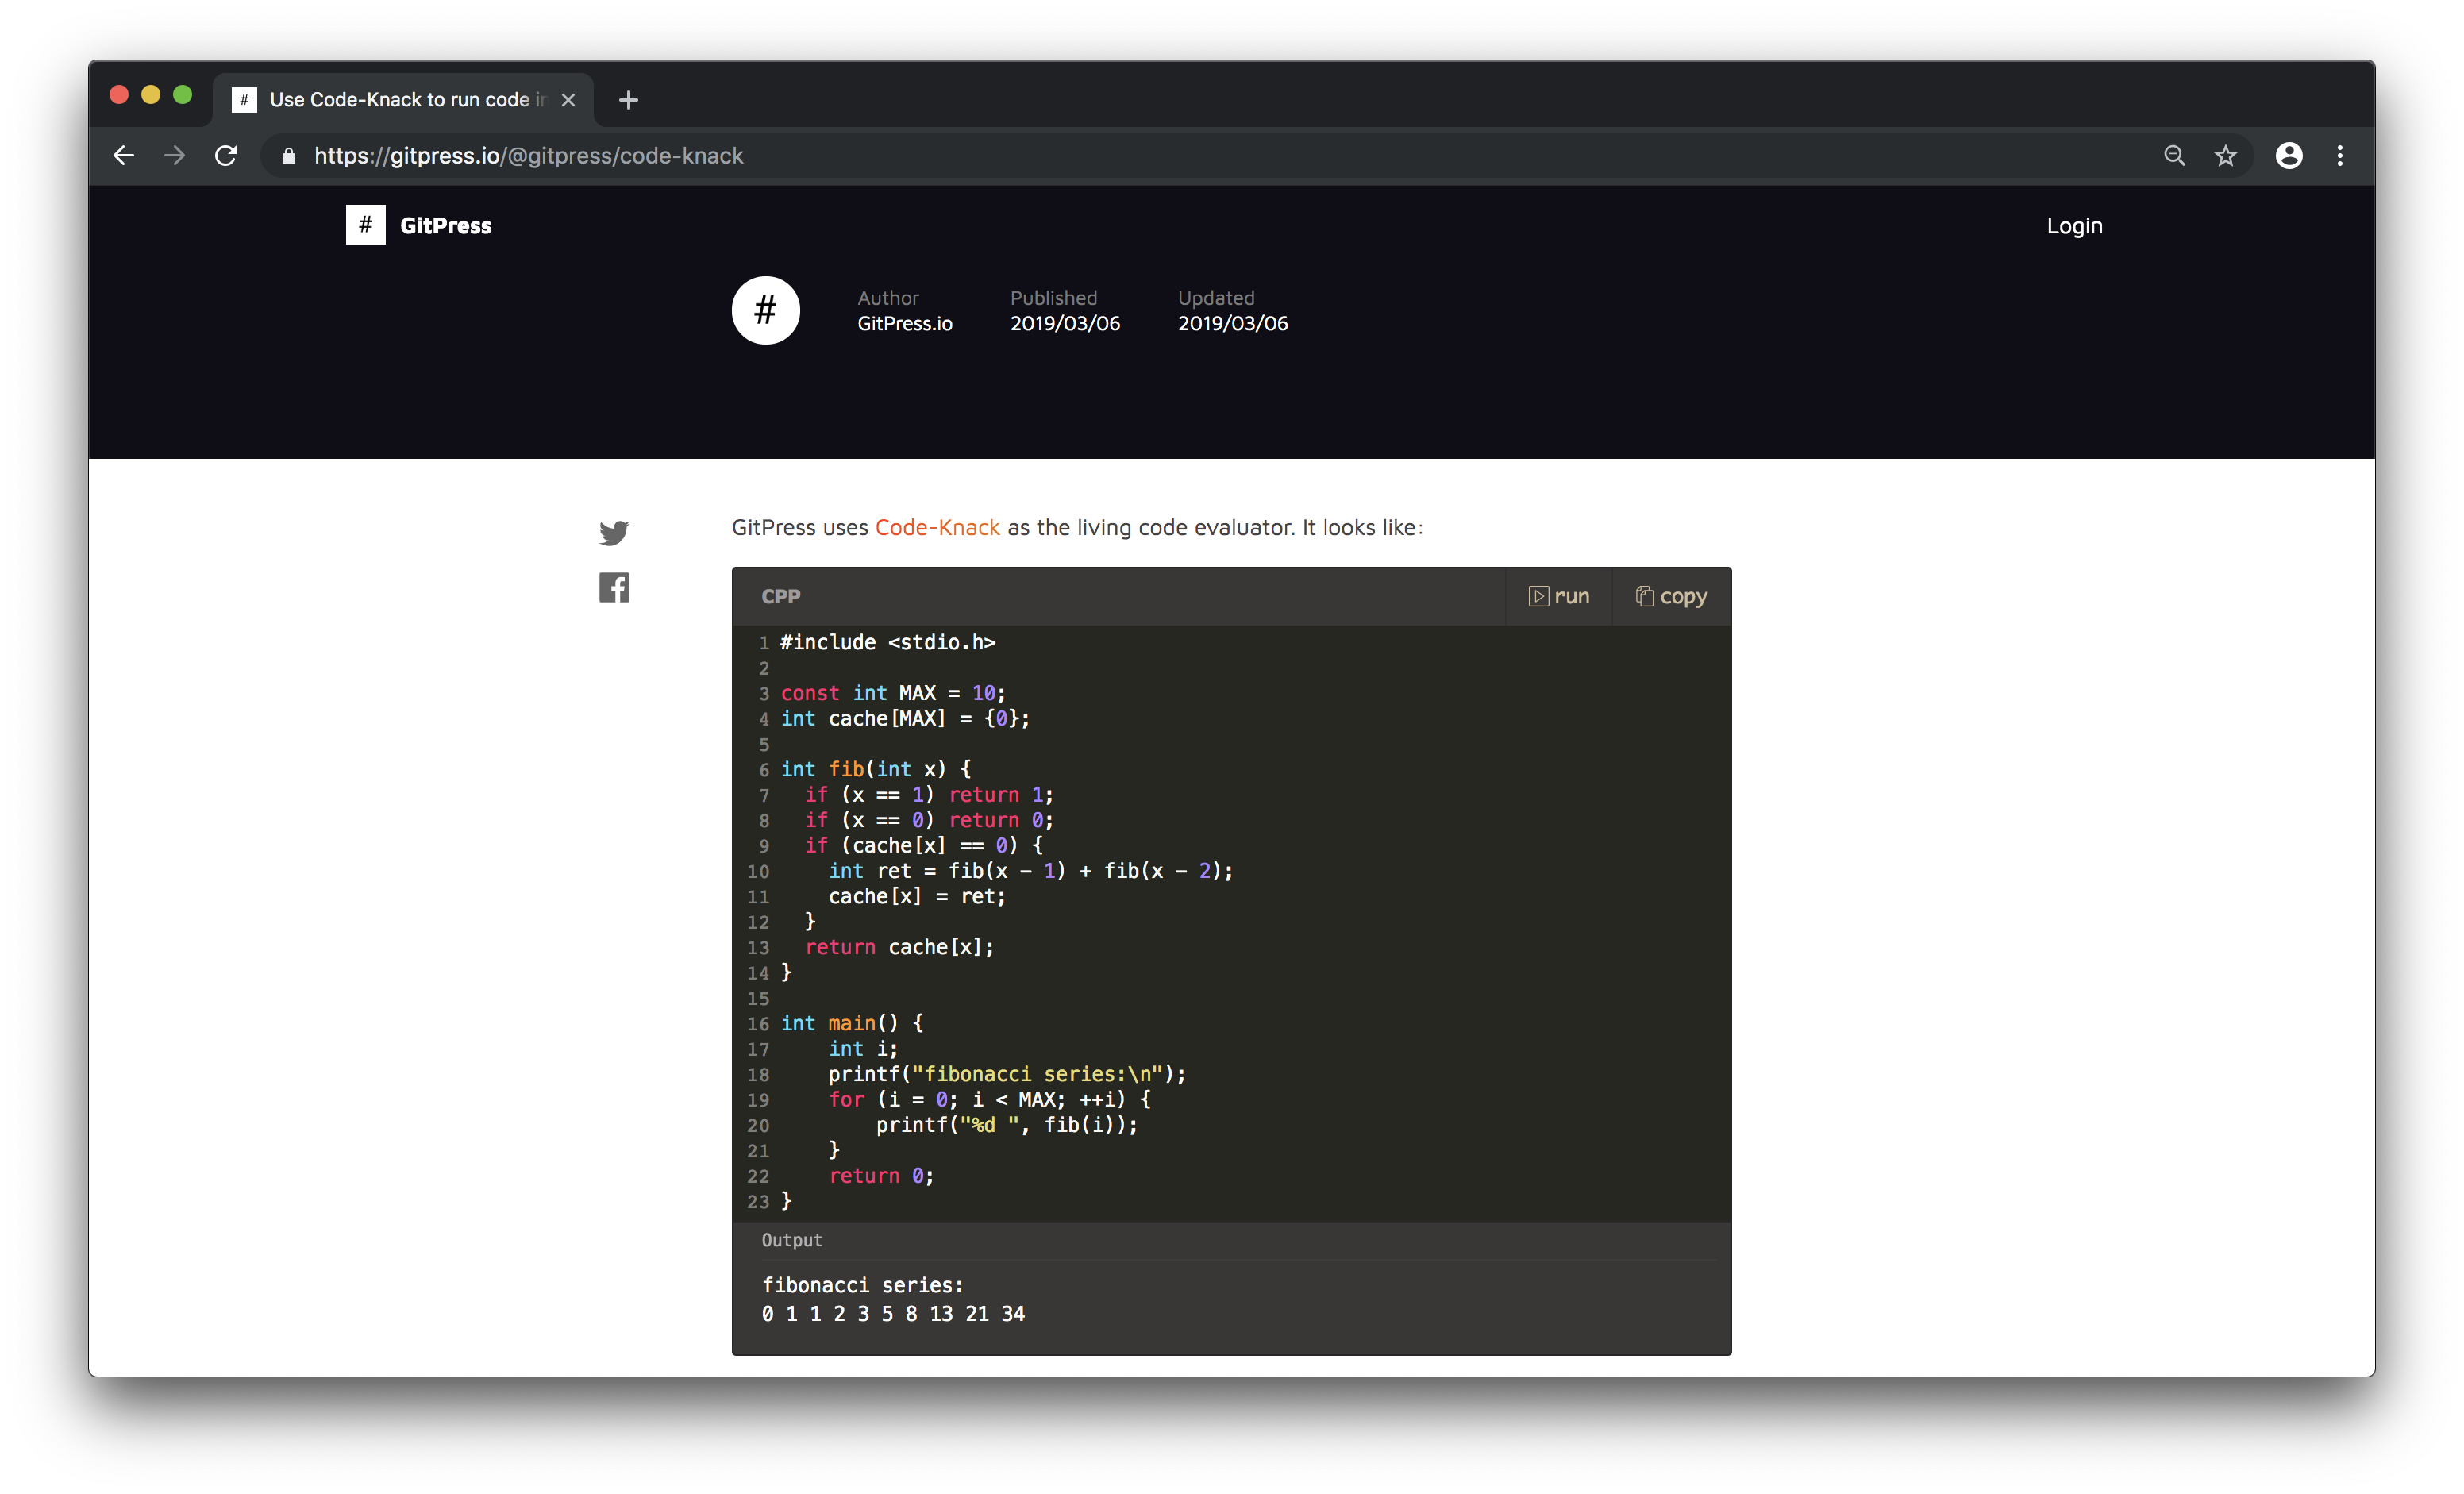Open Chrome three-dot menu

tap(2339, 156)
